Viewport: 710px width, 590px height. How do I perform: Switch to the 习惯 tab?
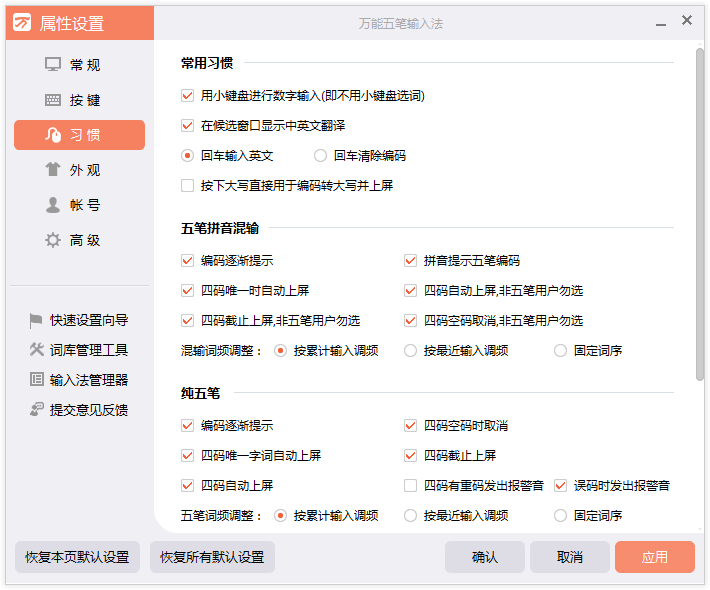pyautogui.click(x=79, y=135)
